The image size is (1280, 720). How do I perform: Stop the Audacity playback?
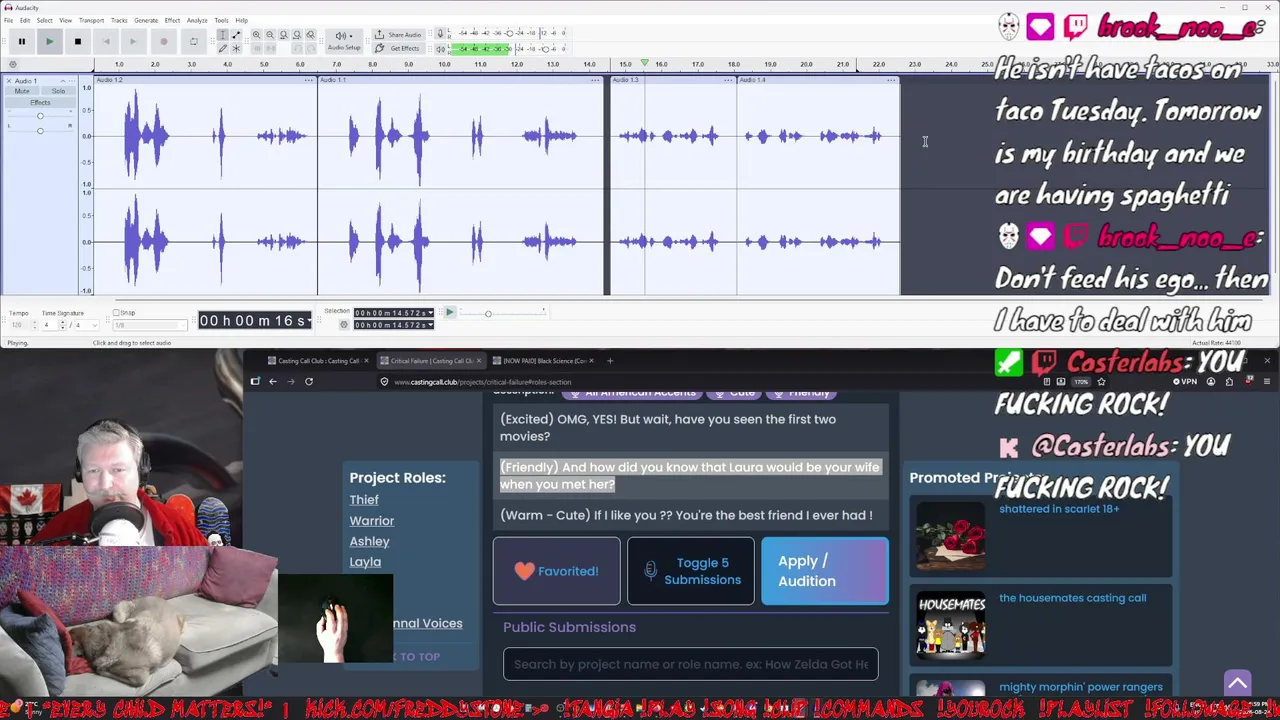(x=77, y=41)
